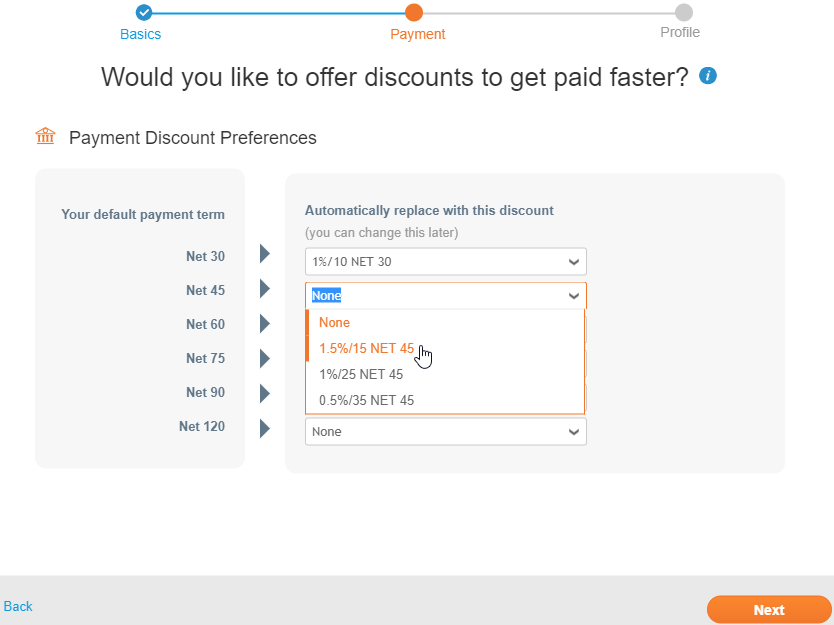This screenshot has height=625, width=834.
Task: Click the Profile step label
Action: [680, 32]
